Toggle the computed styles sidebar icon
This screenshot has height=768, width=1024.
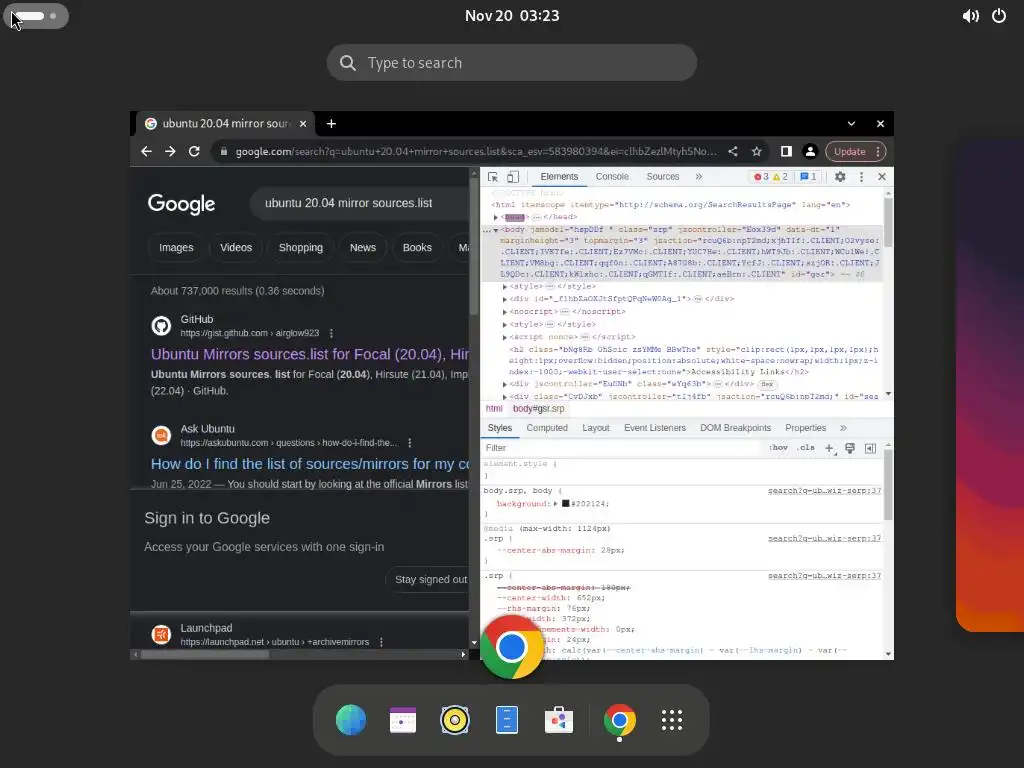tap(871, 448)
